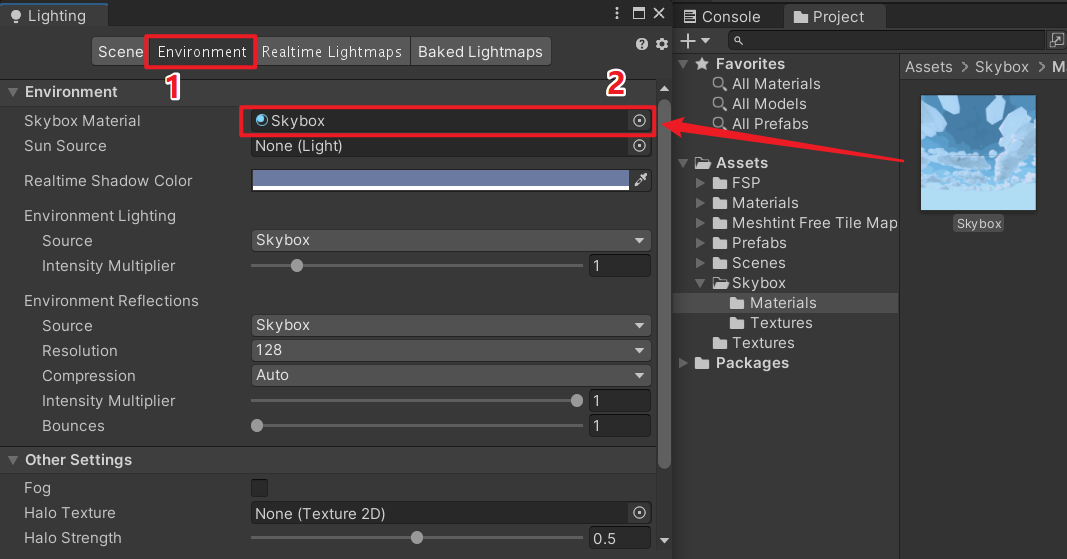
Task: Click the Lighting panel scroll down arrow
Action: (x=665, y=541)
